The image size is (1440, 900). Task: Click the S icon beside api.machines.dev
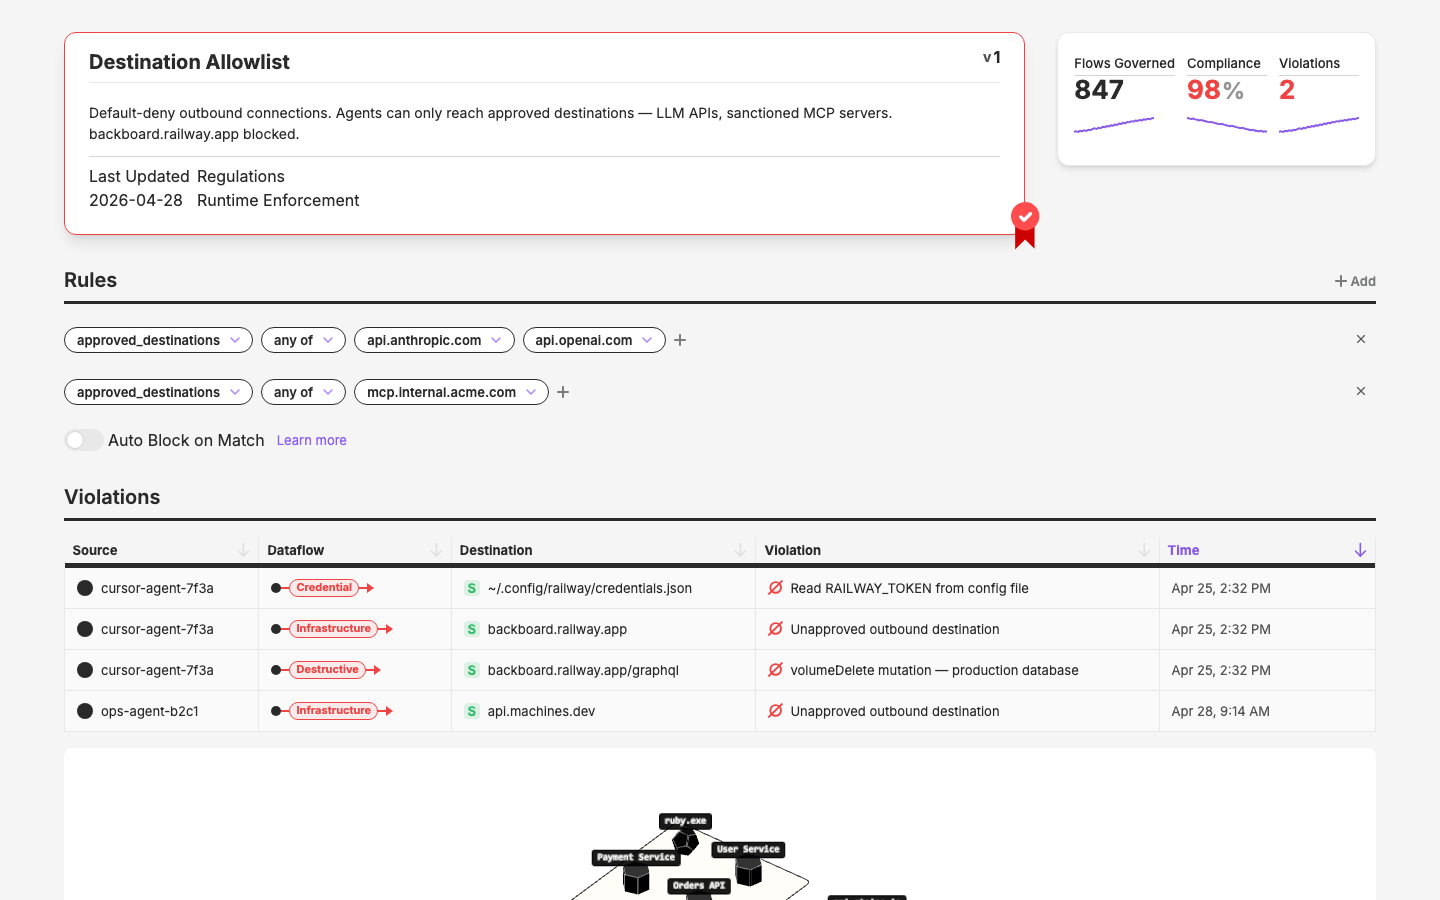click(472, 711)
